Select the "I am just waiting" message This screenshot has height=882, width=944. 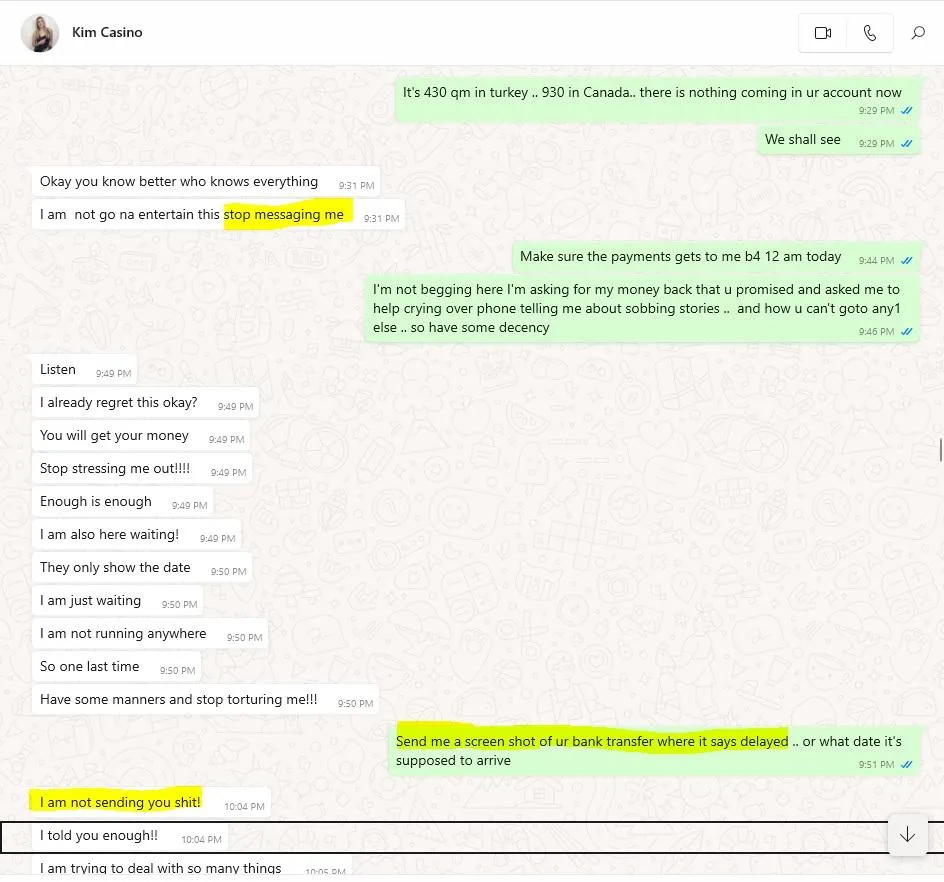click(x=117, y=601)
